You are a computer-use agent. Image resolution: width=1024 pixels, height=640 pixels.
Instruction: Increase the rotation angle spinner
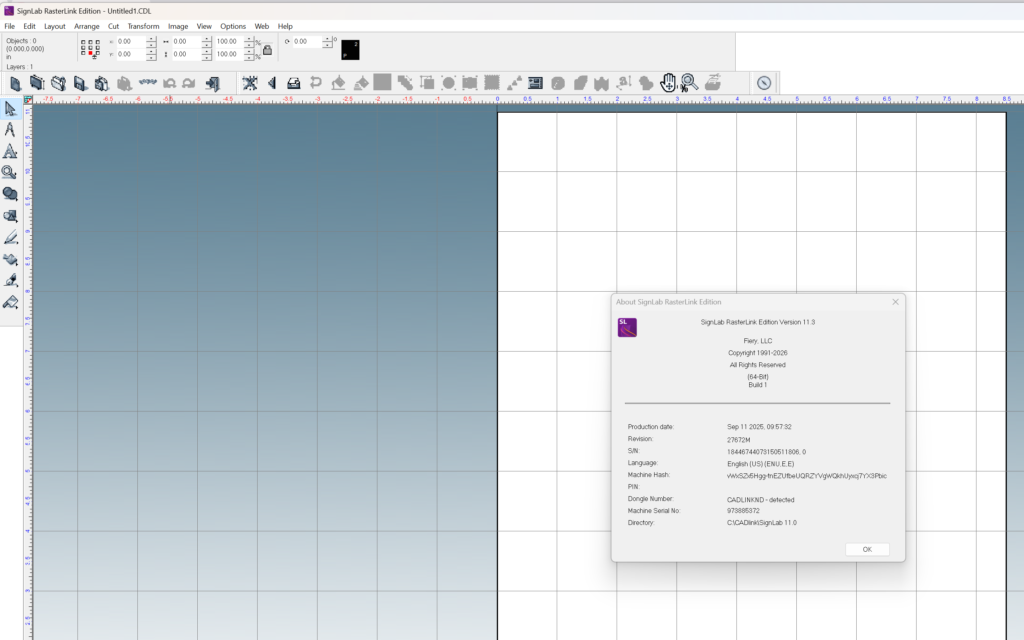point(327,39)
